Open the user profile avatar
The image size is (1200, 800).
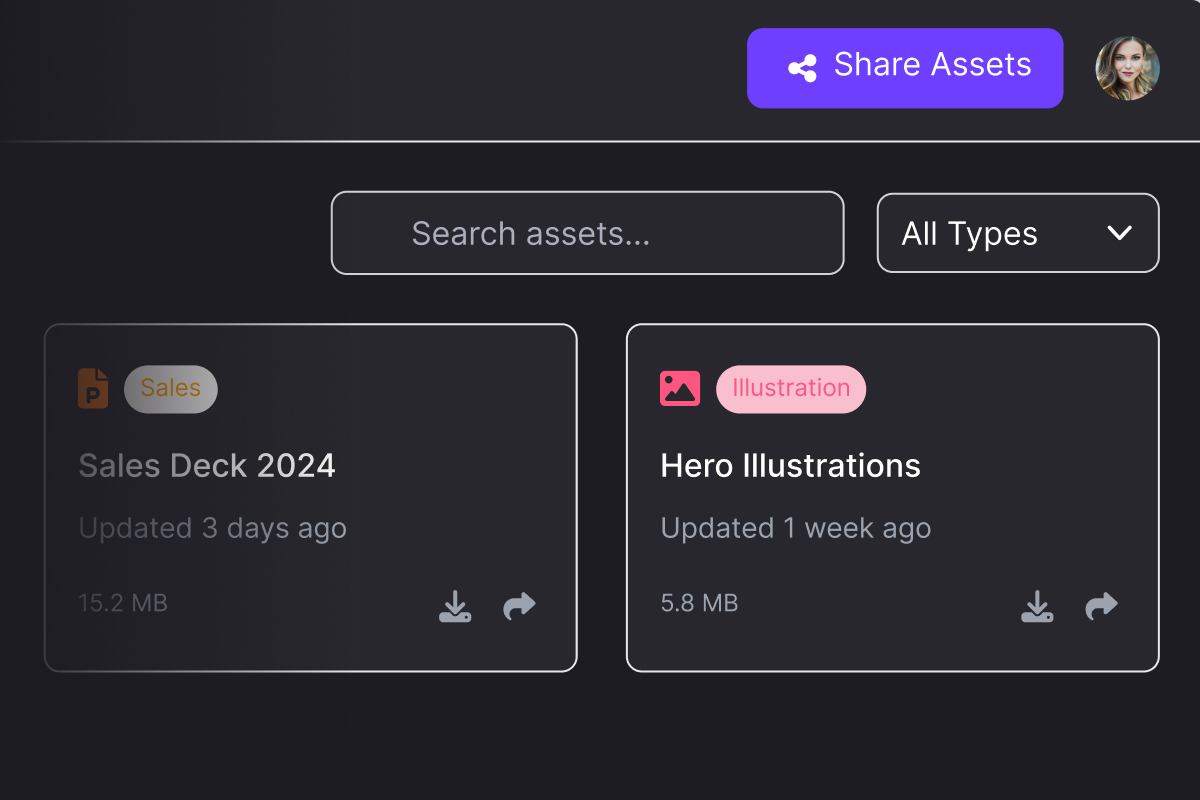pyautogui.click(x=1127, y=69)
